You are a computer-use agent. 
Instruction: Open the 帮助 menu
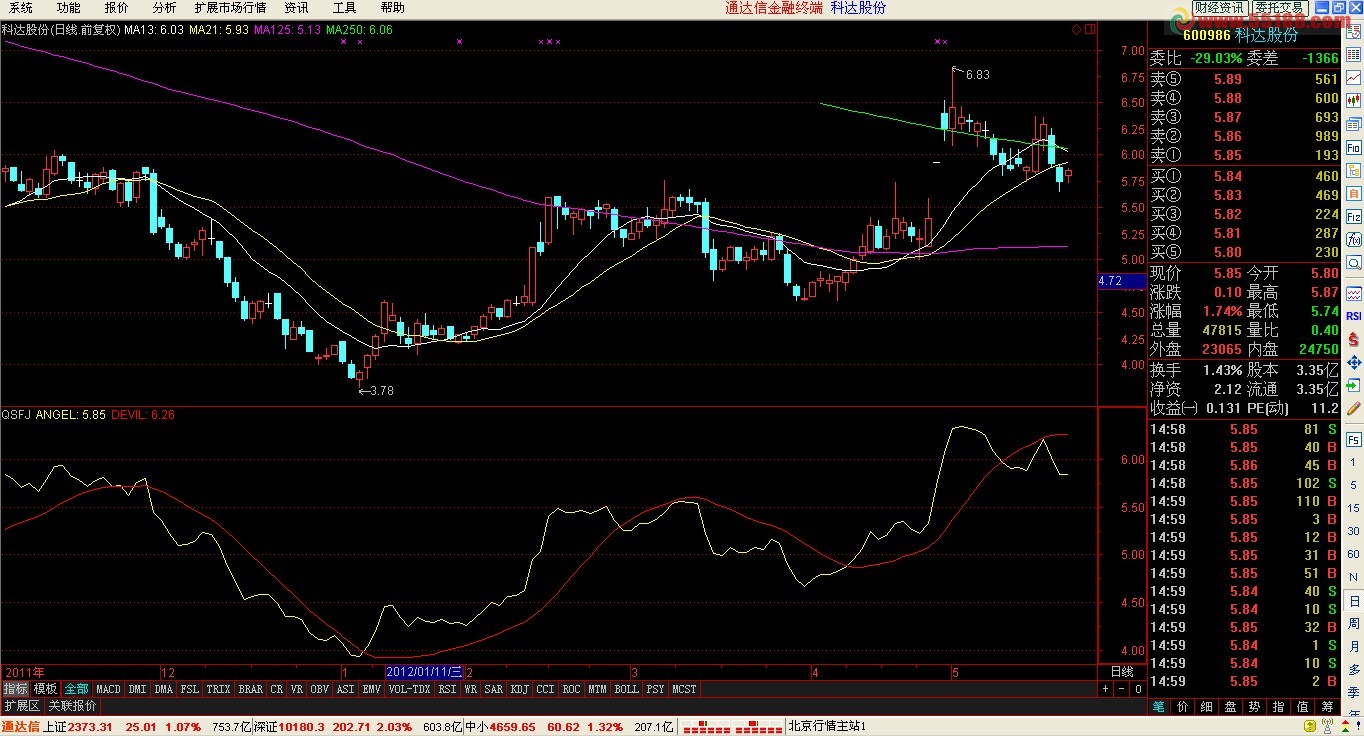393,8
